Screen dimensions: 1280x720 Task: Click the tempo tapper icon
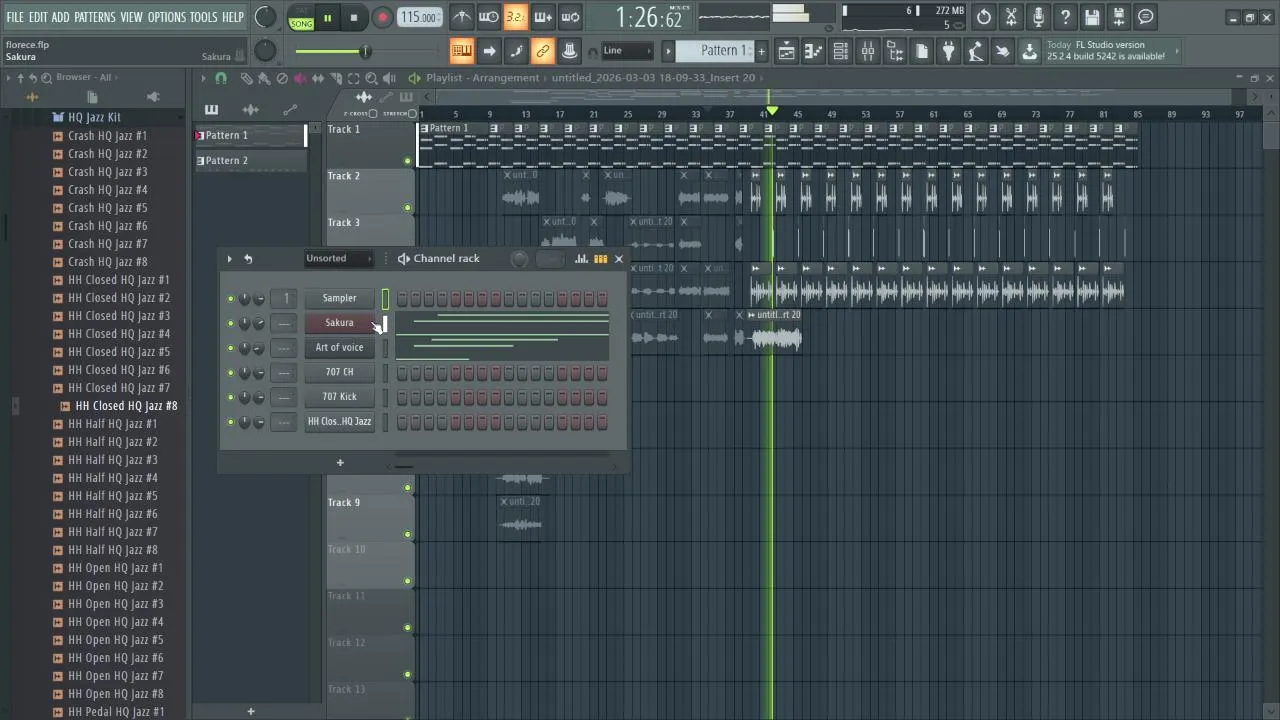click(976, 51)
